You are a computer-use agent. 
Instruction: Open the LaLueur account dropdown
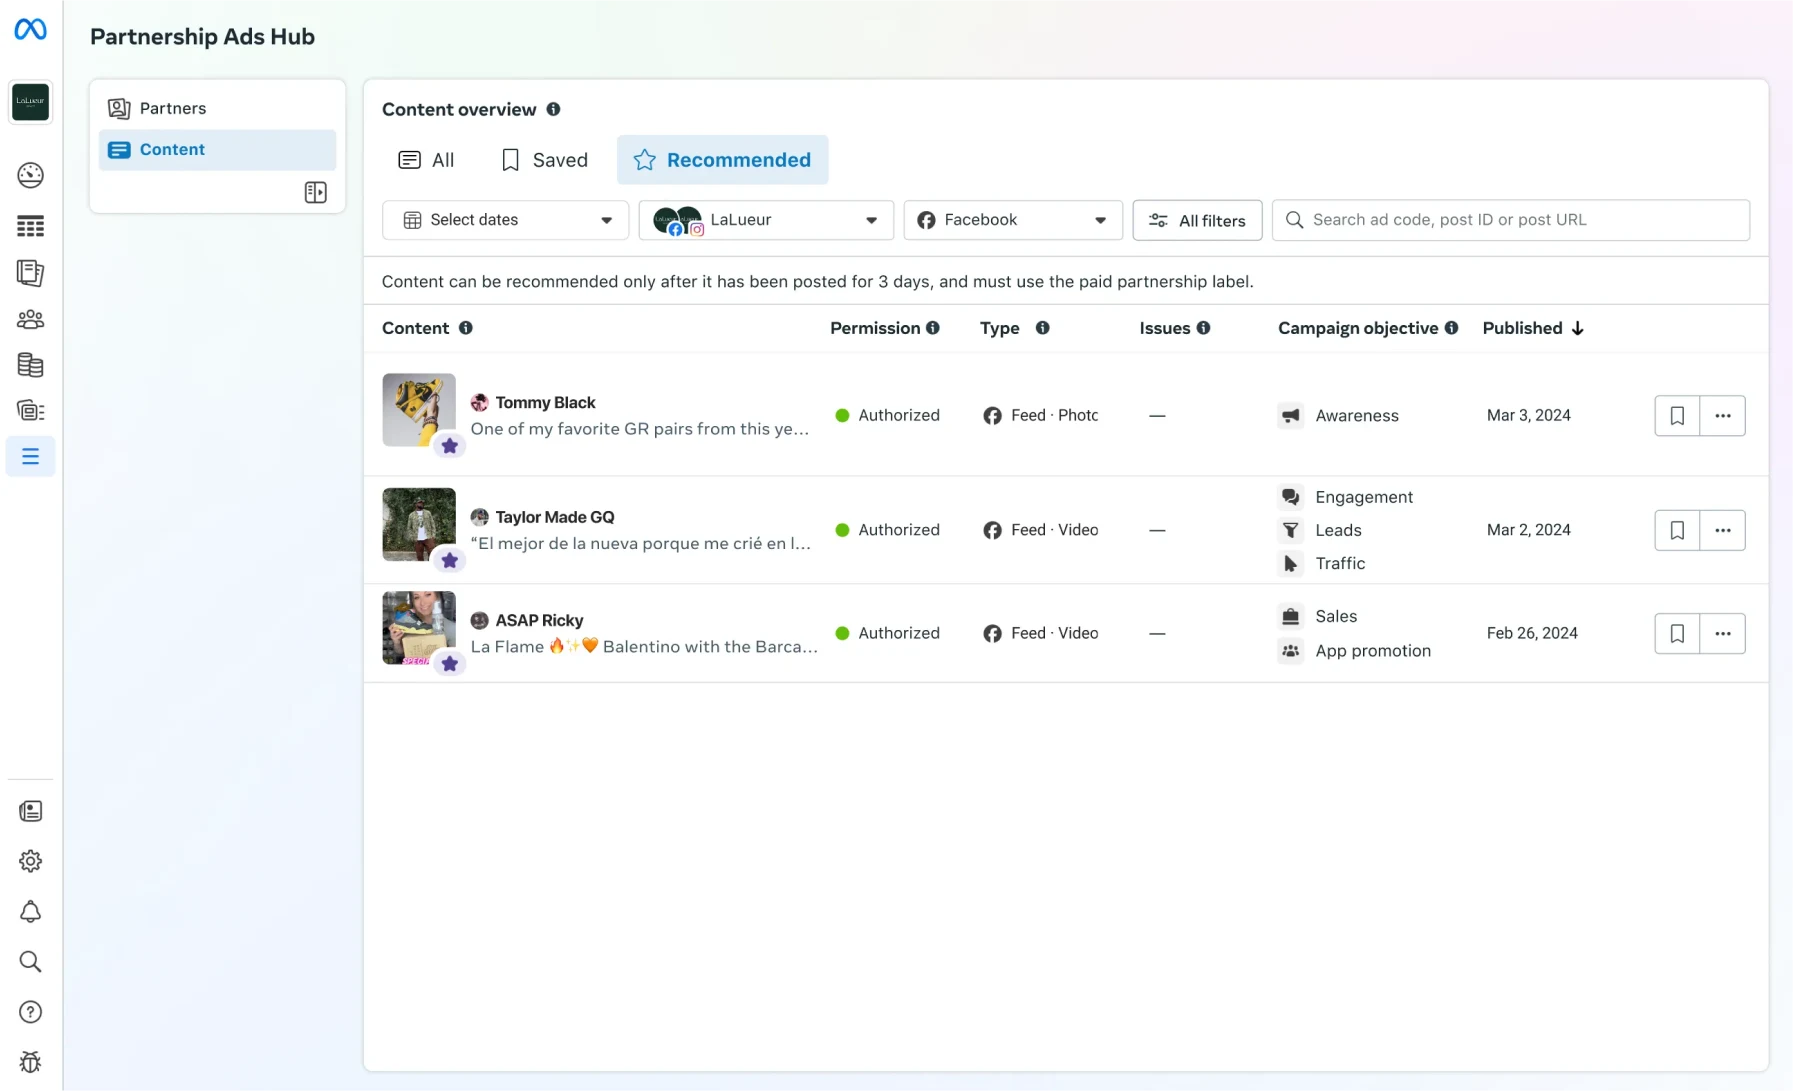[x=766, y=220]
